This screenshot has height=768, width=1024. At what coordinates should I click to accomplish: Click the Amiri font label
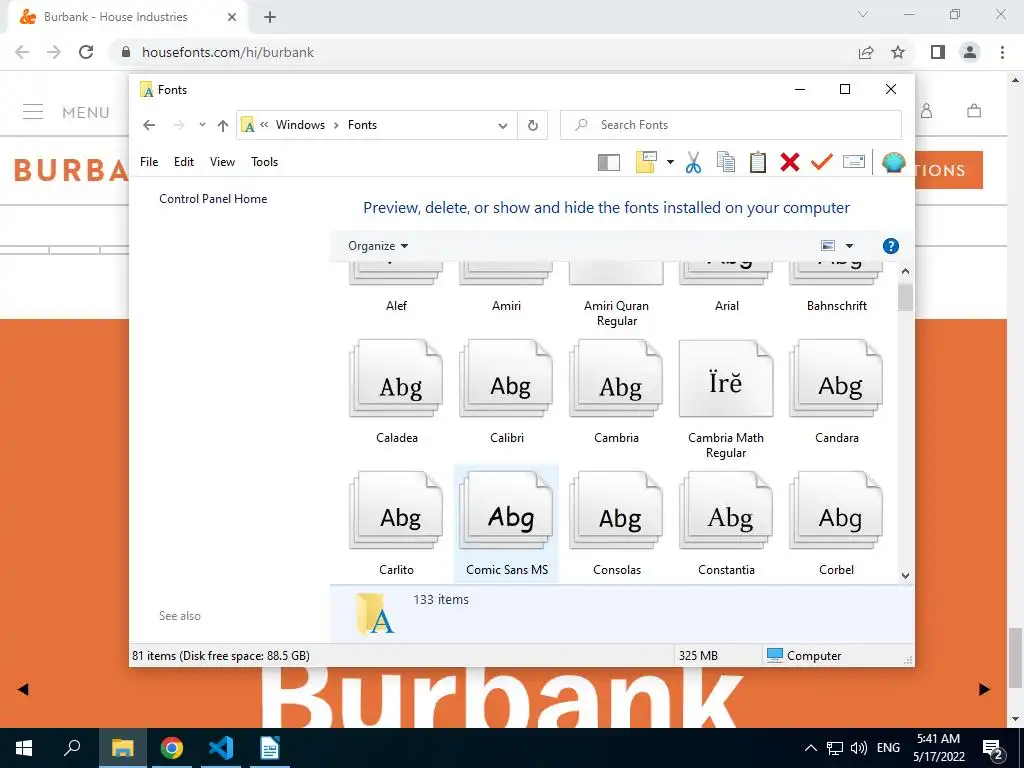click(506, 306)
